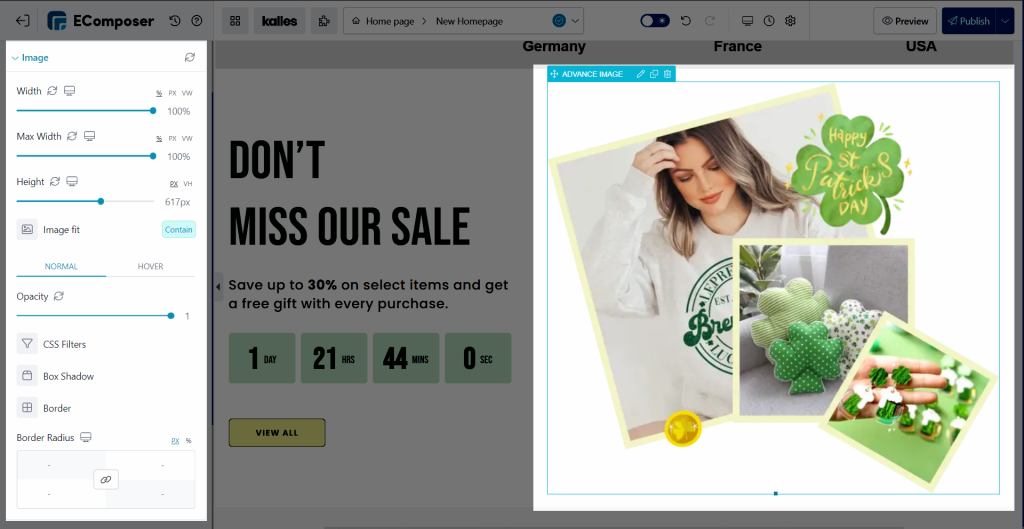Click the undo arrow in the top bar

click(686, 21)
